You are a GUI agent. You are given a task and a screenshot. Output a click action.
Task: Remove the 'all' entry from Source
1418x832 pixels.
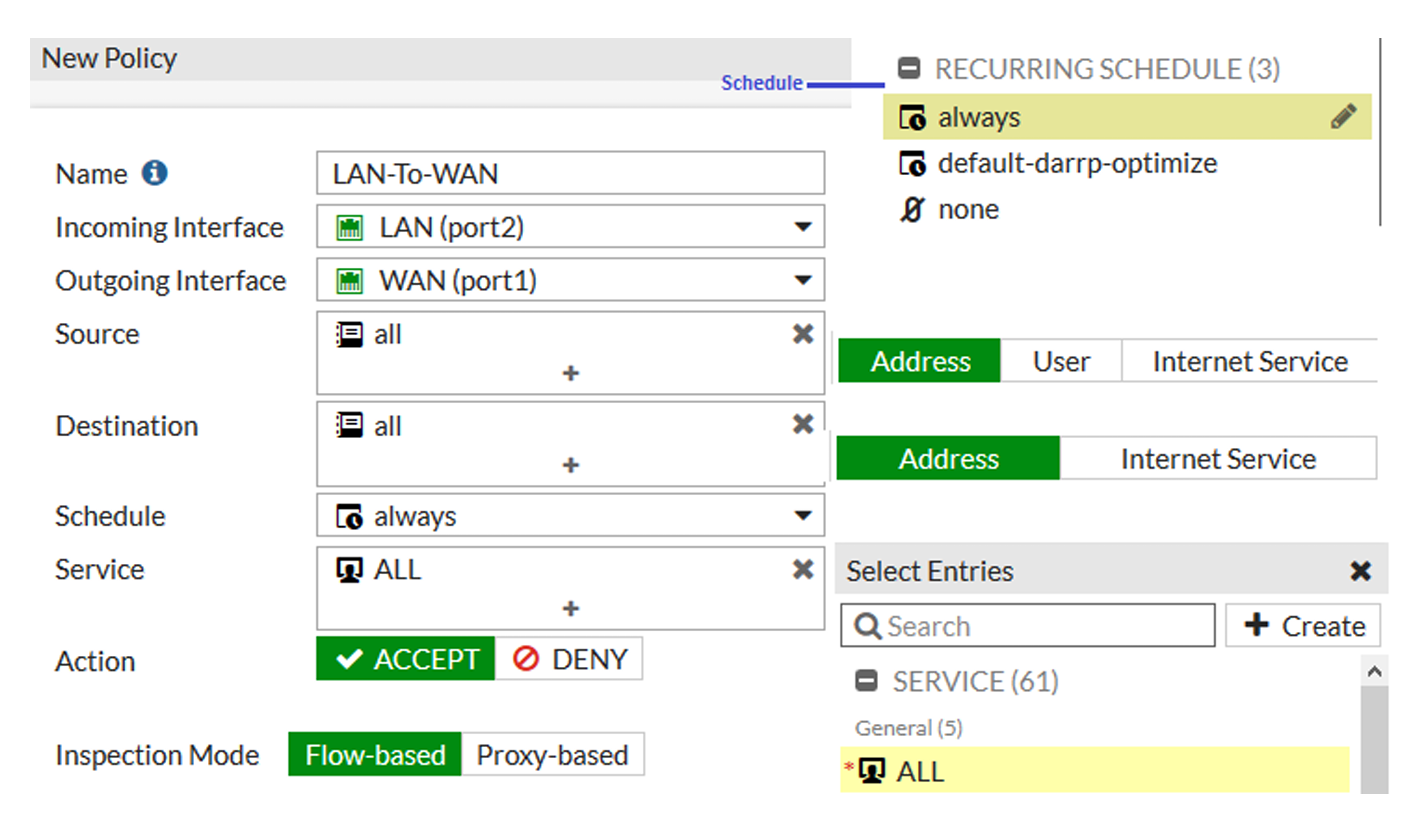point(802,334)
